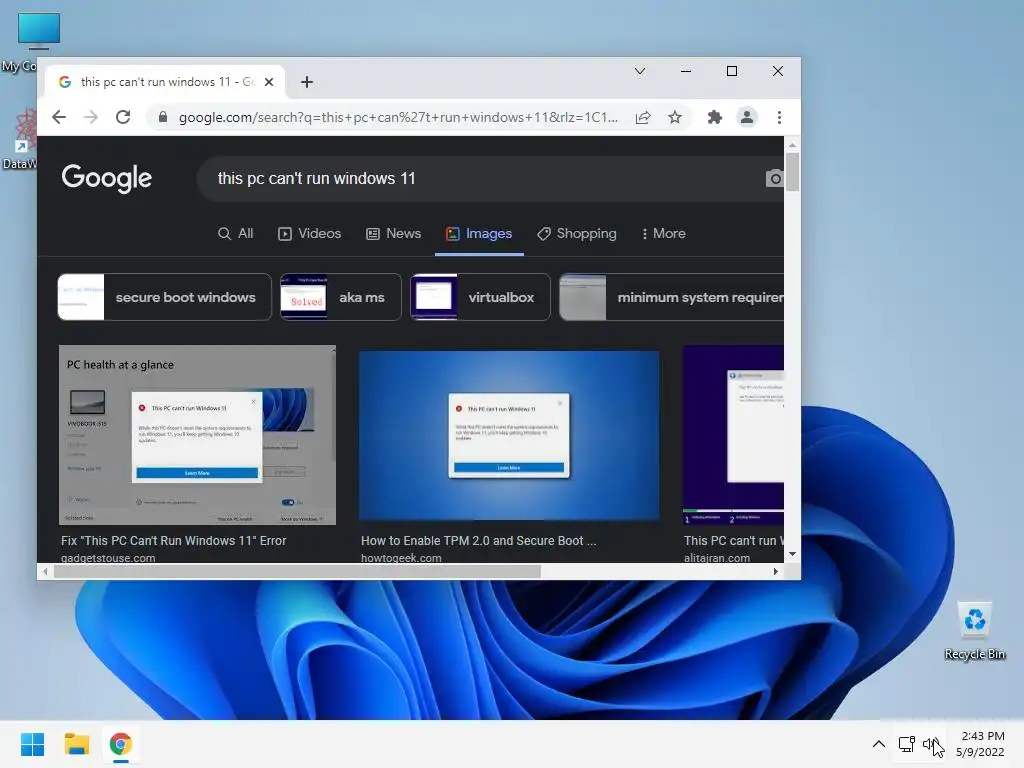
Task: Switch to the Videos search tab
Action: [310, 233]
